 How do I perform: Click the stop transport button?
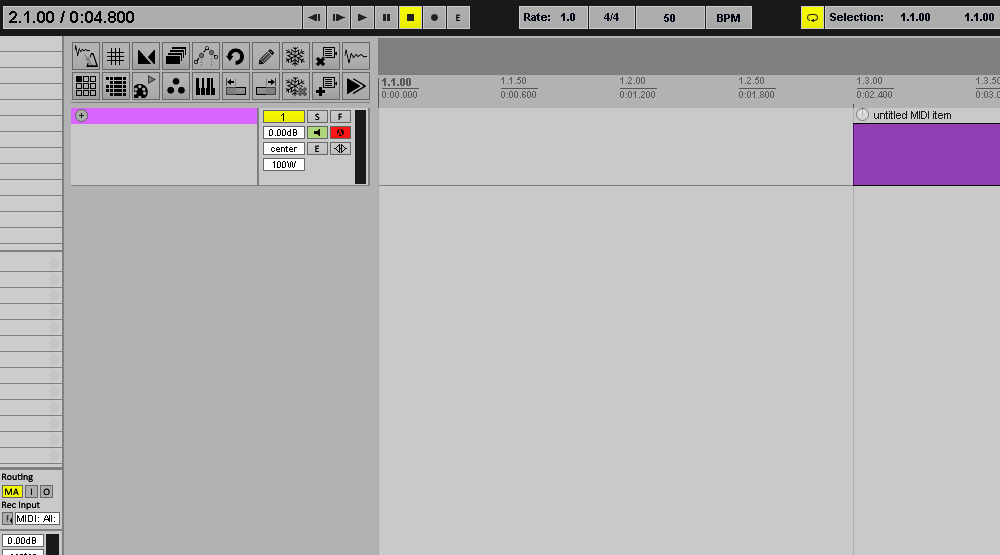(410, 18)
